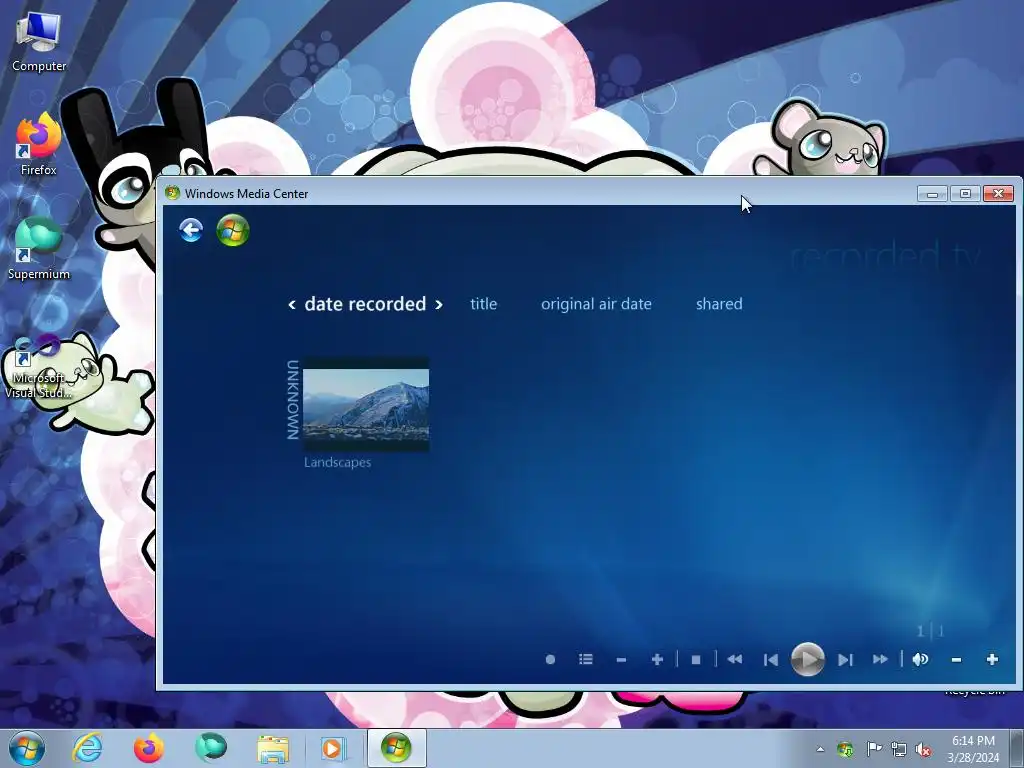
Task: Click channel up plus button
Action: [x=658, y=660]
